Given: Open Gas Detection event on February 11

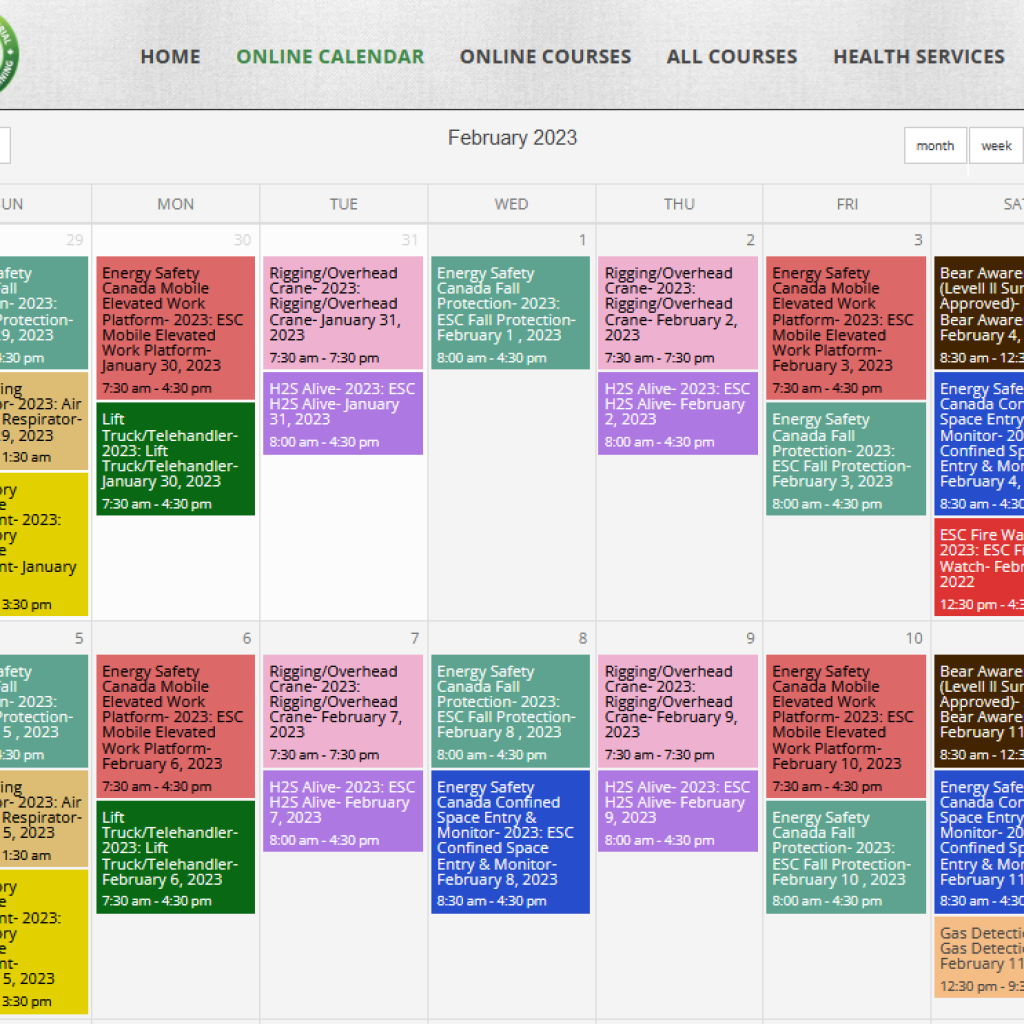Looking at the screenshot, I should pyautogui.click(x=980, y=958).
